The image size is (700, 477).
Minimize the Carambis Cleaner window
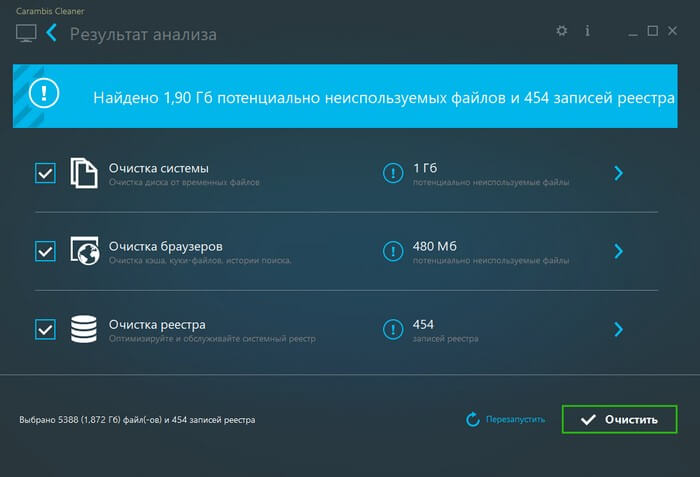[x=633, y=34]
